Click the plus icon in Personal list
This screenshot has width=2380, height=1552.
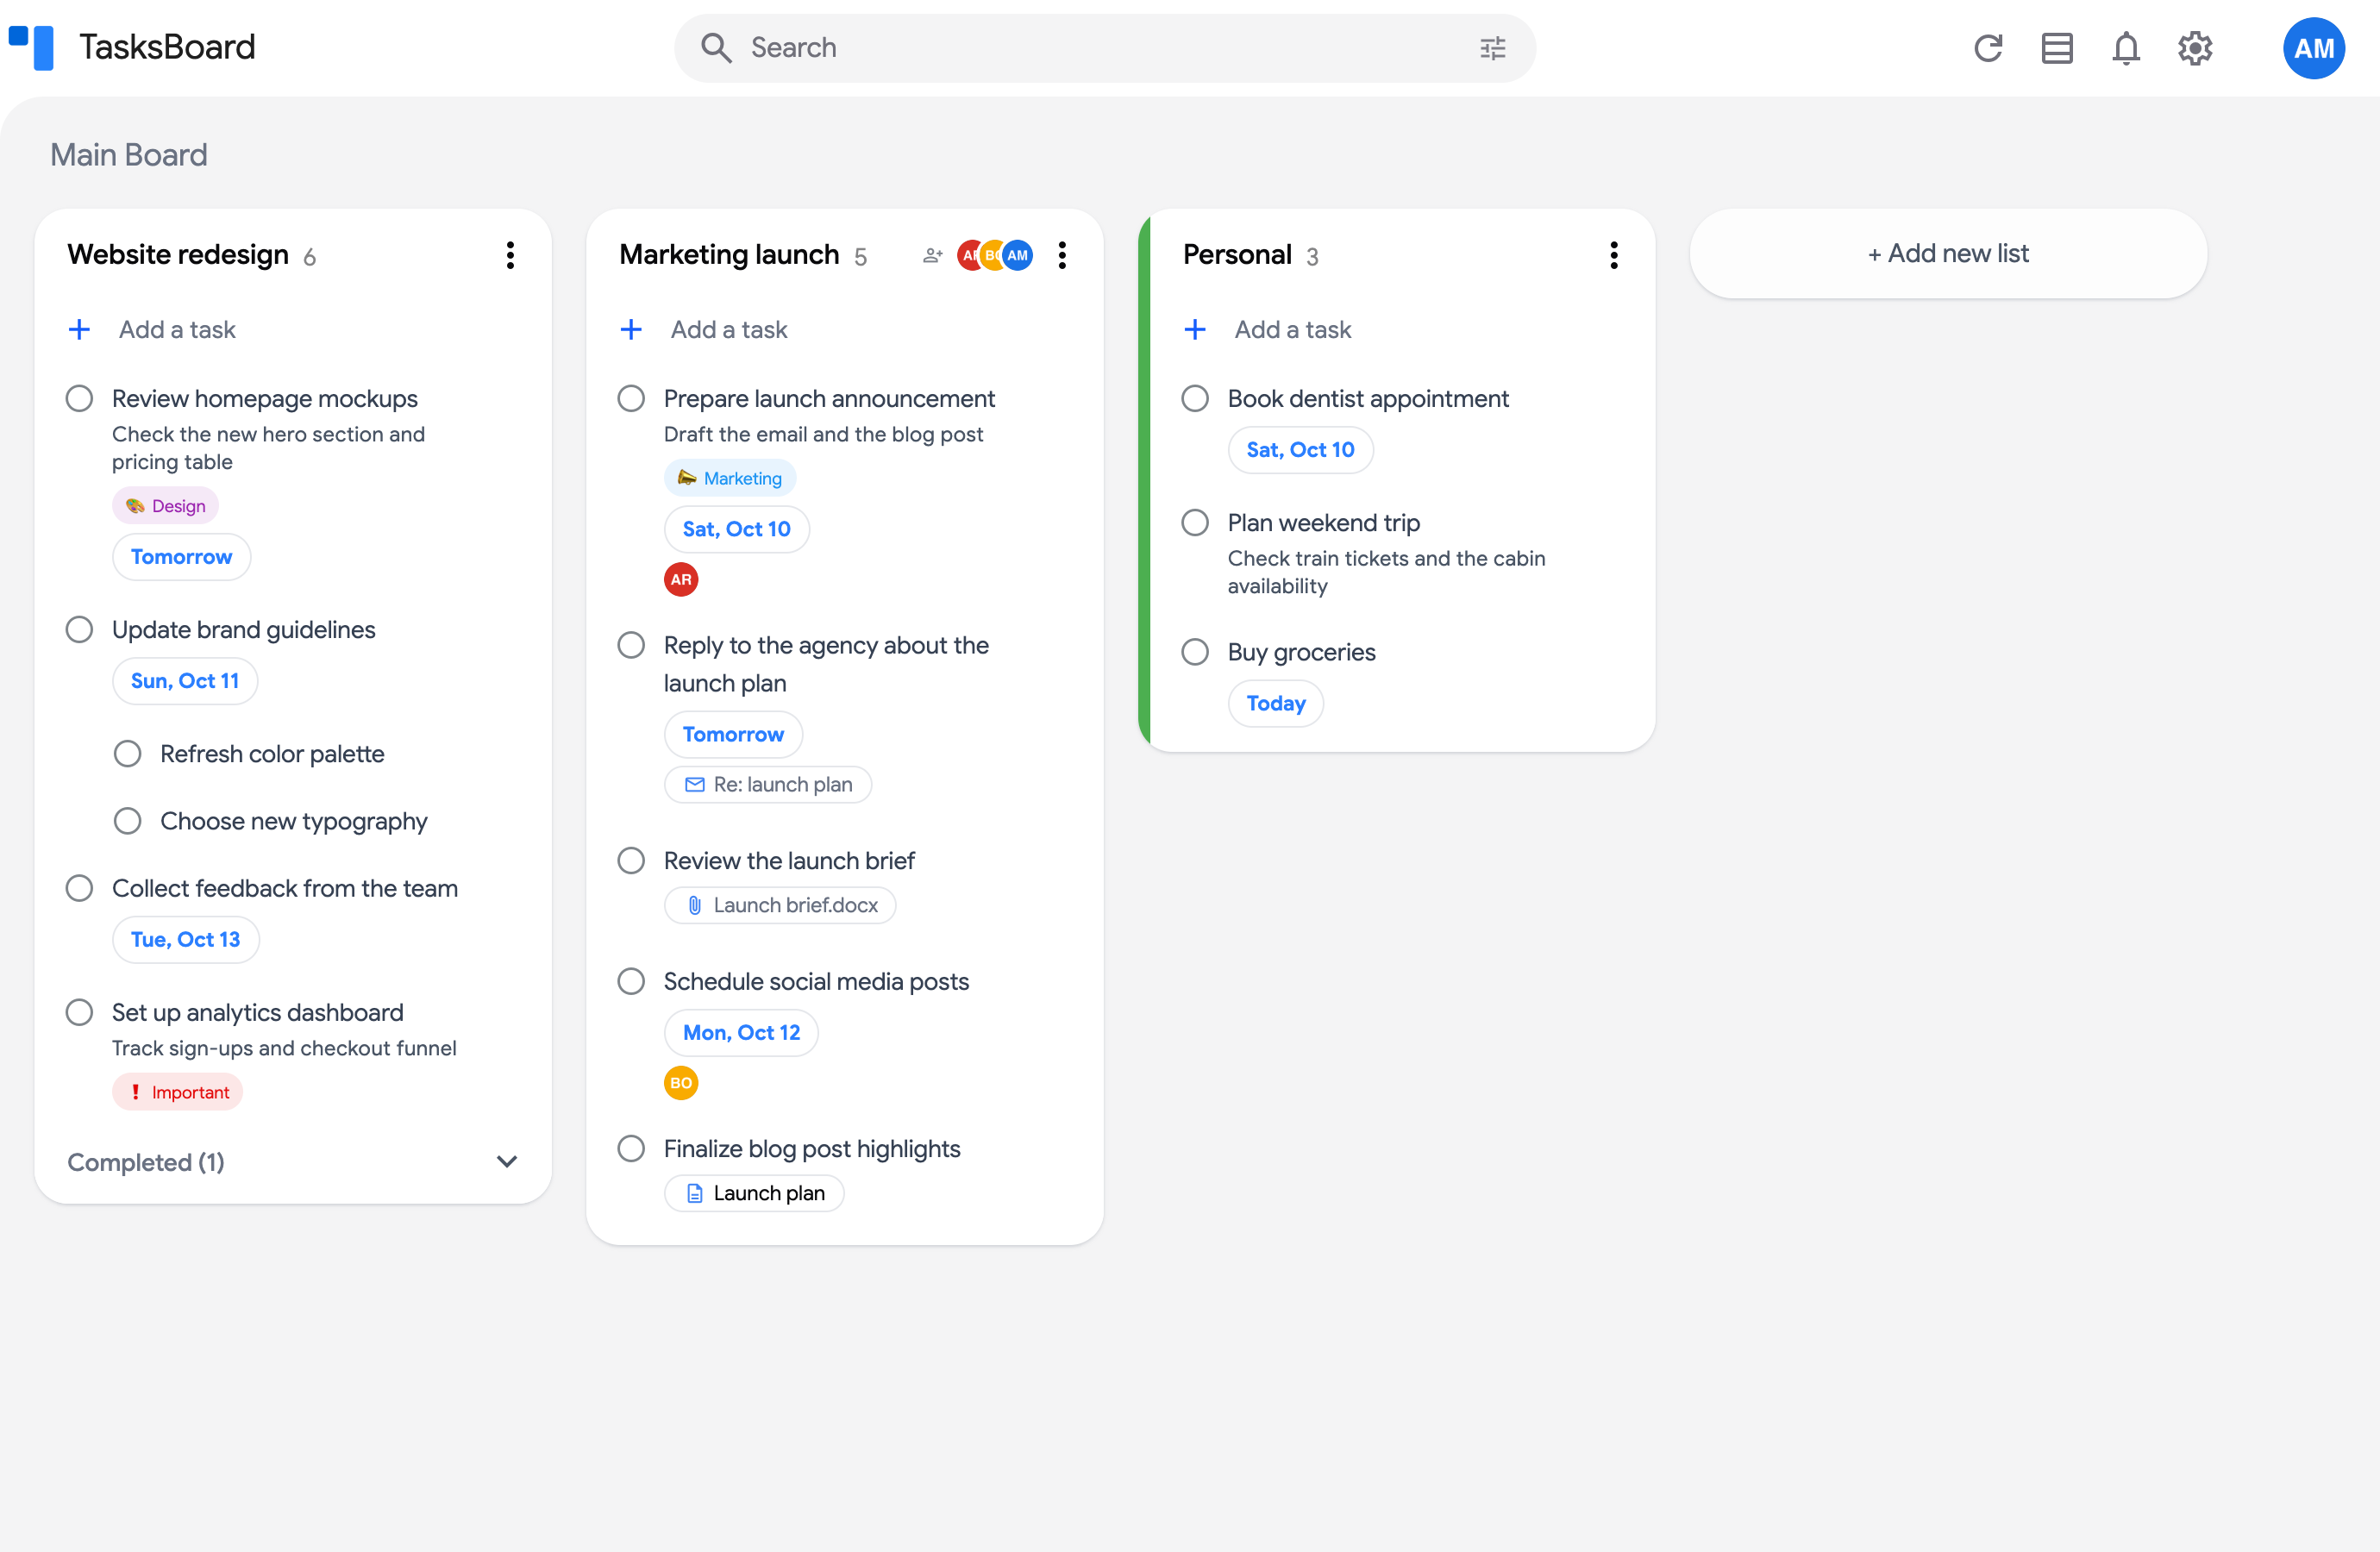(1195, 329)
